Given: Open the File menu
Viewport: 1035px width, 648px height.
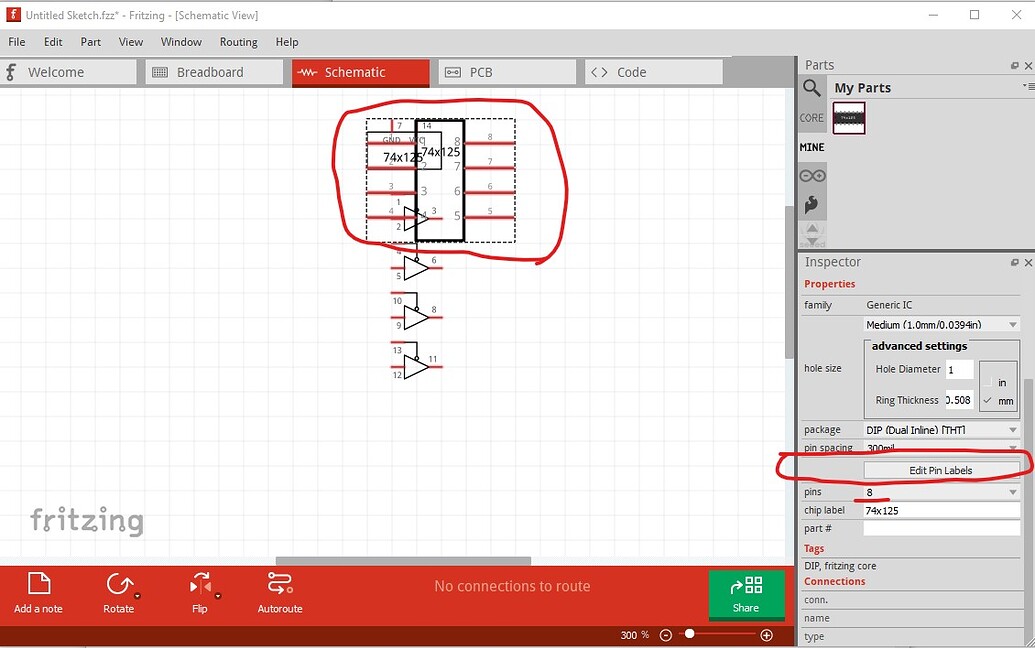Looking at the screenshot, I should point(17,42).
